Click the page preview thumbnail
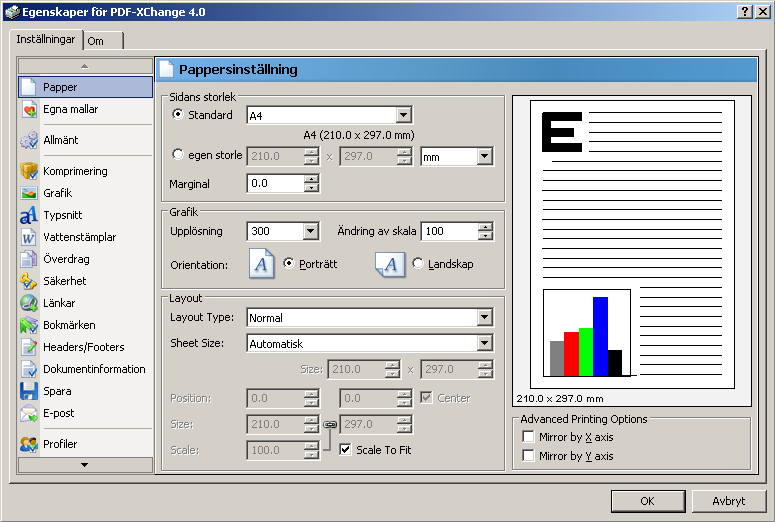 [632, 244]
